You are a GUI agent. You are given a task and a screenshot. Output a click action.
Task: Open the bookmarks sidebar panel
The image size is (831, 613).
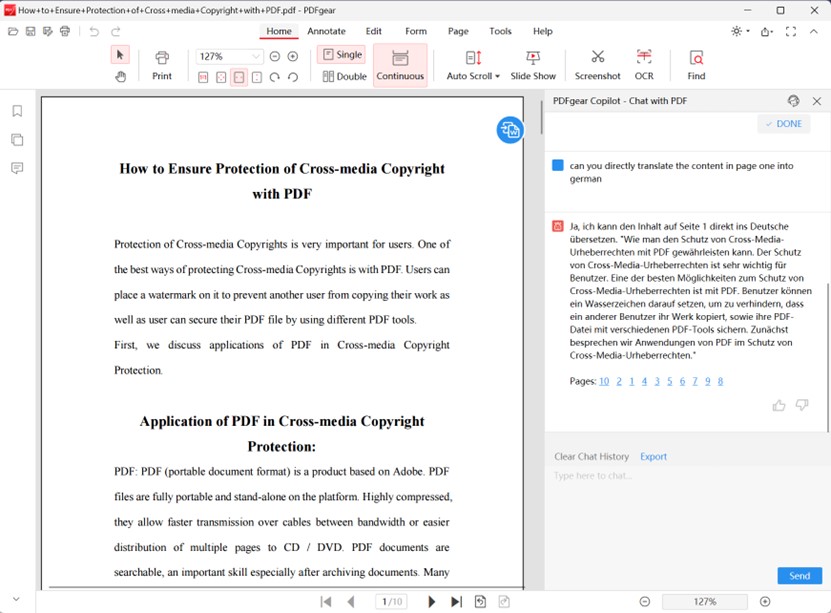point(15,111)
